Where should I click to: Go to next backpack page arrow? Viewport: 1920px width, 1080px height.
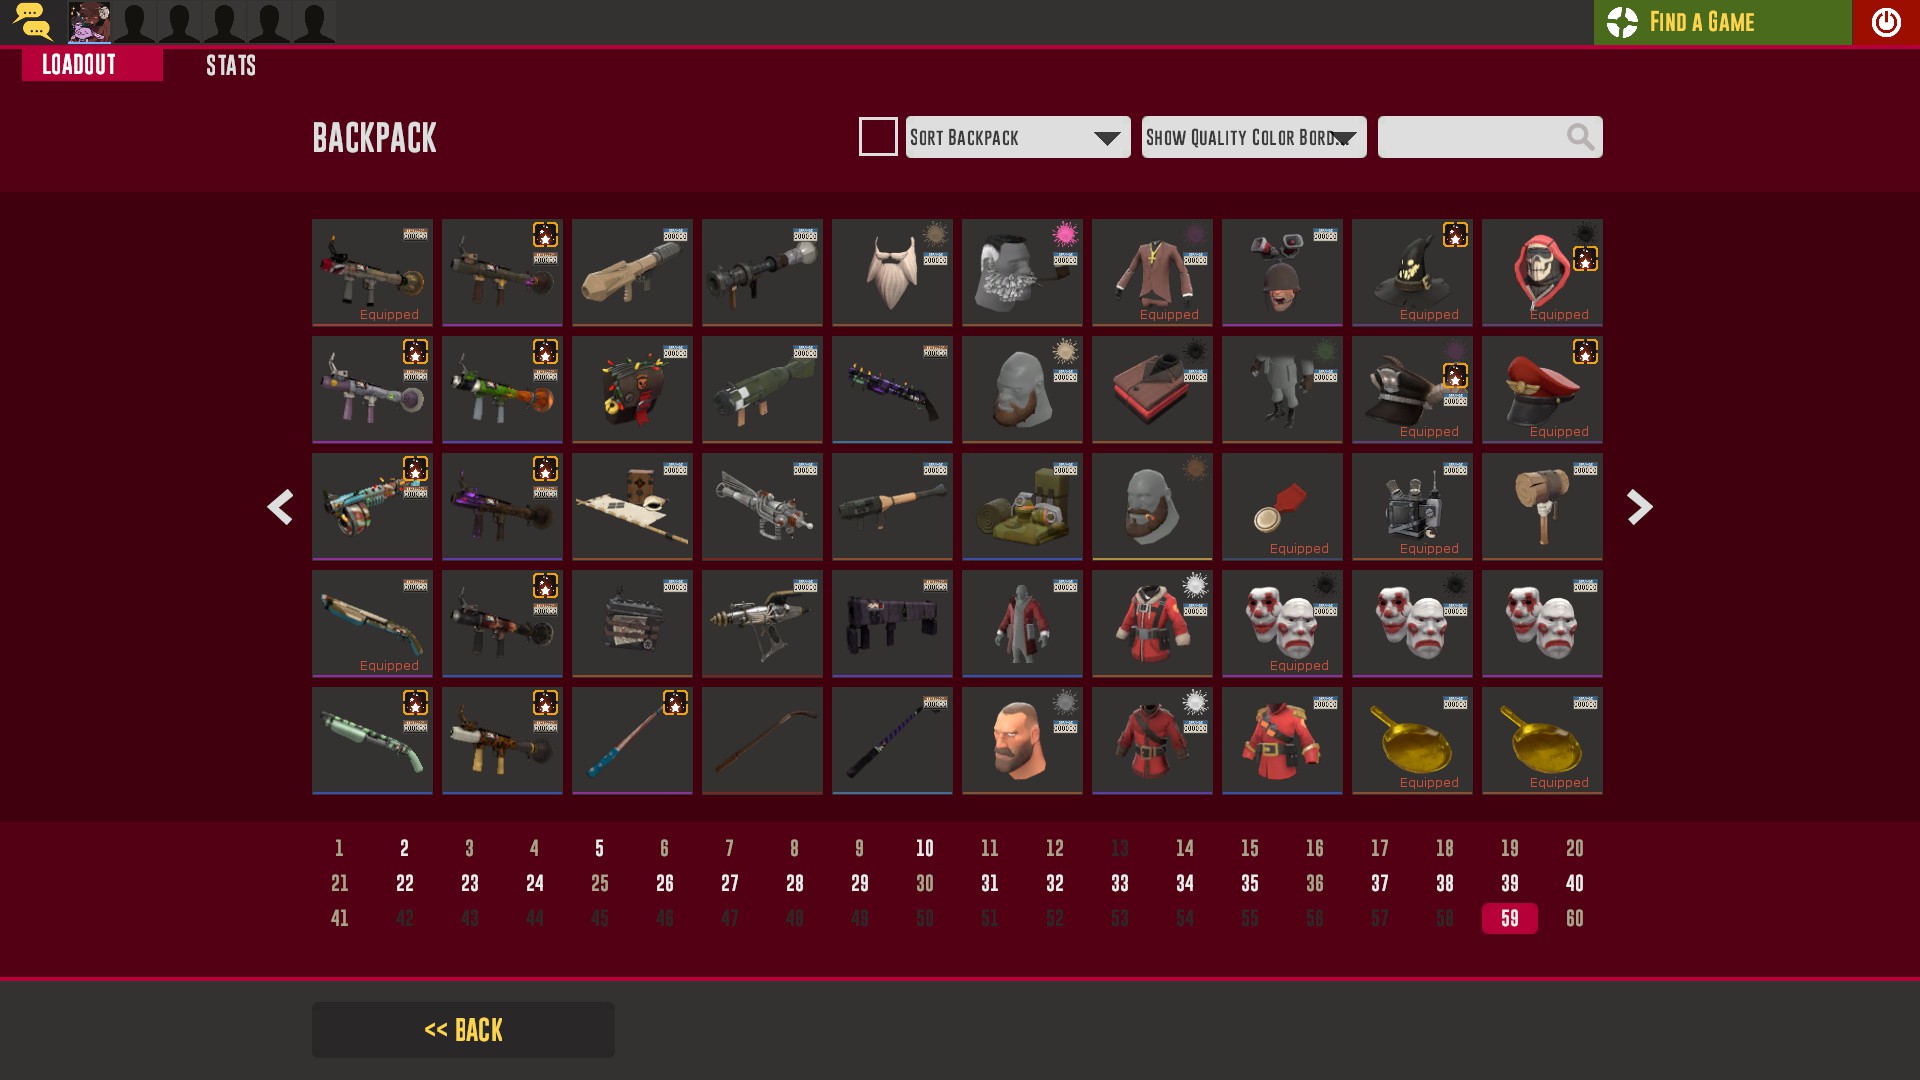click(1639, 507)
